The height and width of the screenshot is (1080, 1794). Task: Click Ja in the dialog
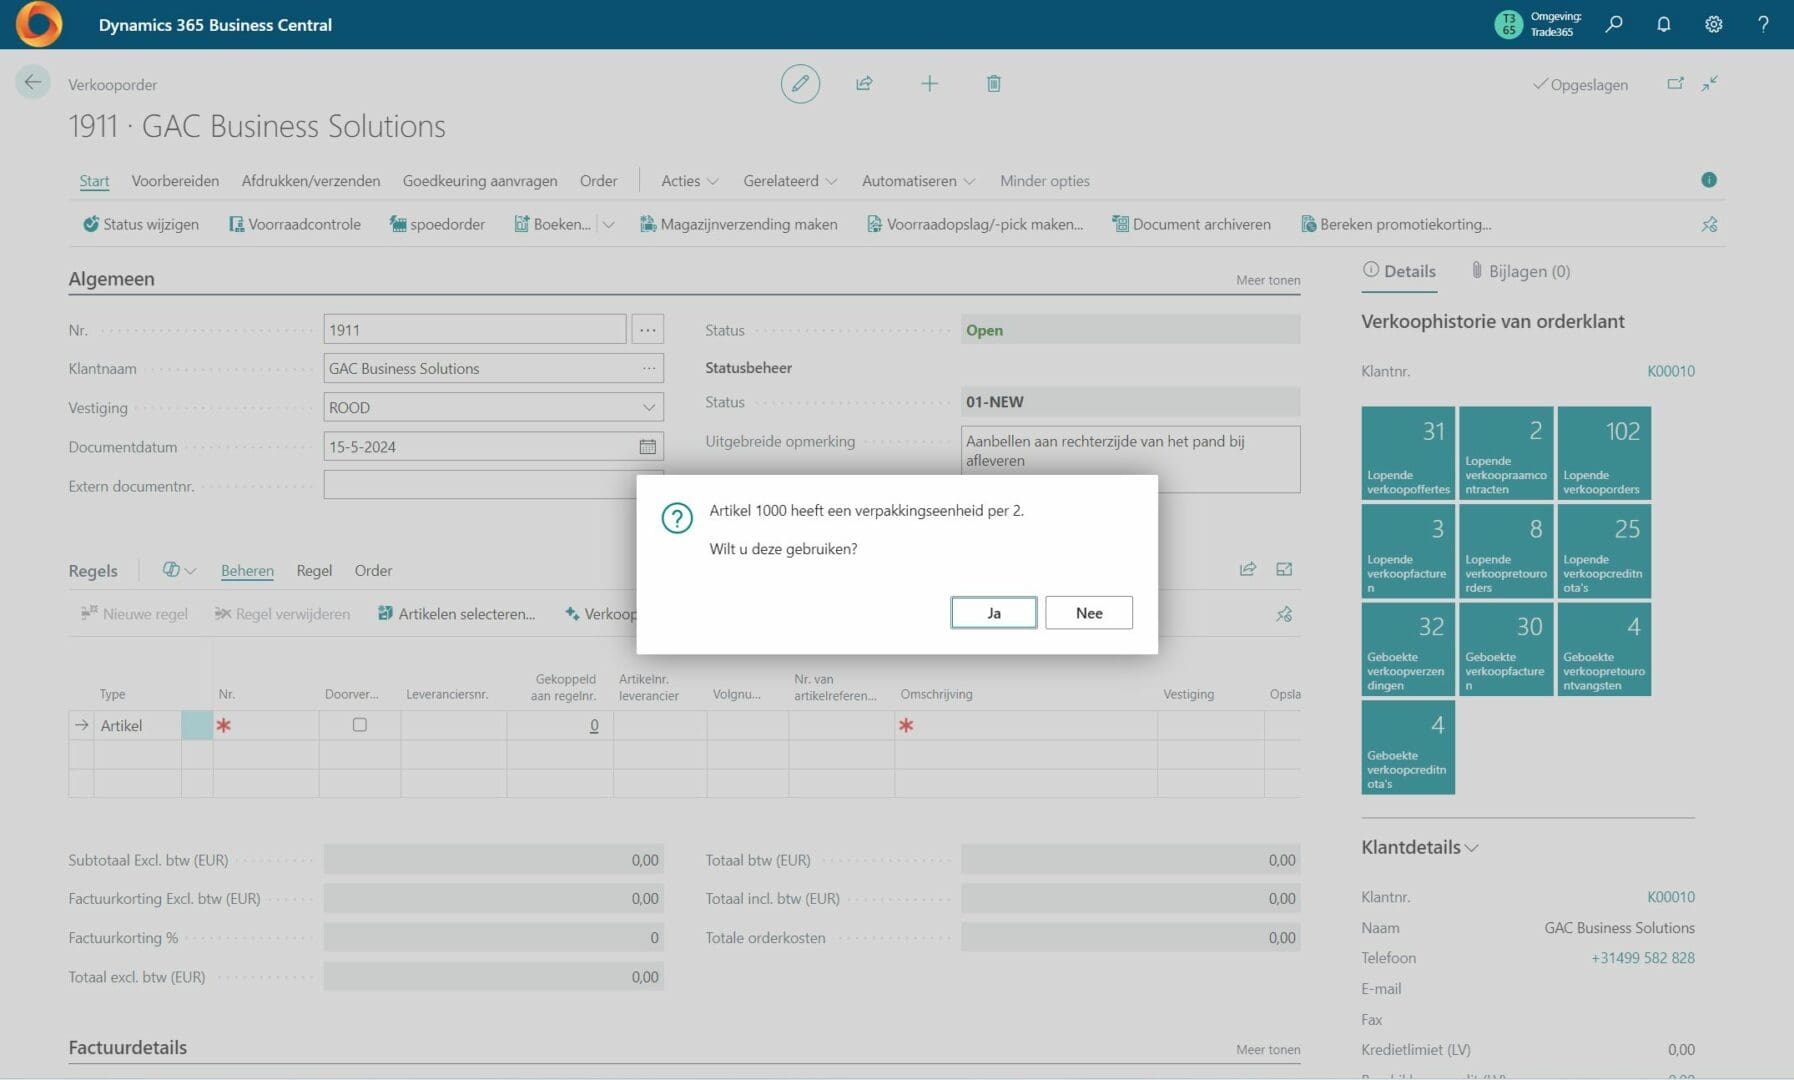[993, 613]
